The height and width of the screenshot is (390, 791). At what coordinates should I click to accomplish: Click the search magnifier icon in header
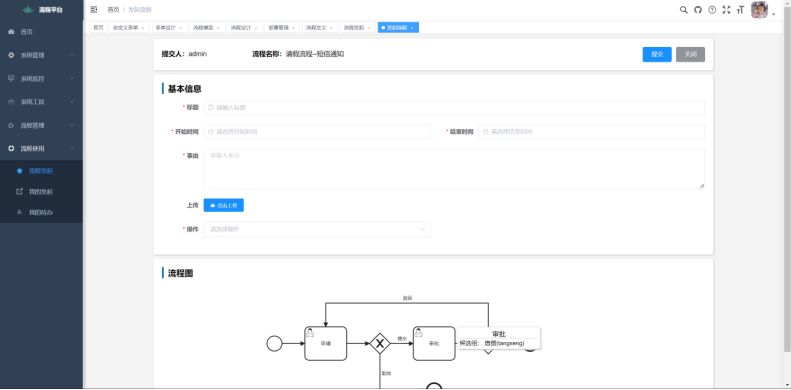pyautogui.click(x=684, y=10)
